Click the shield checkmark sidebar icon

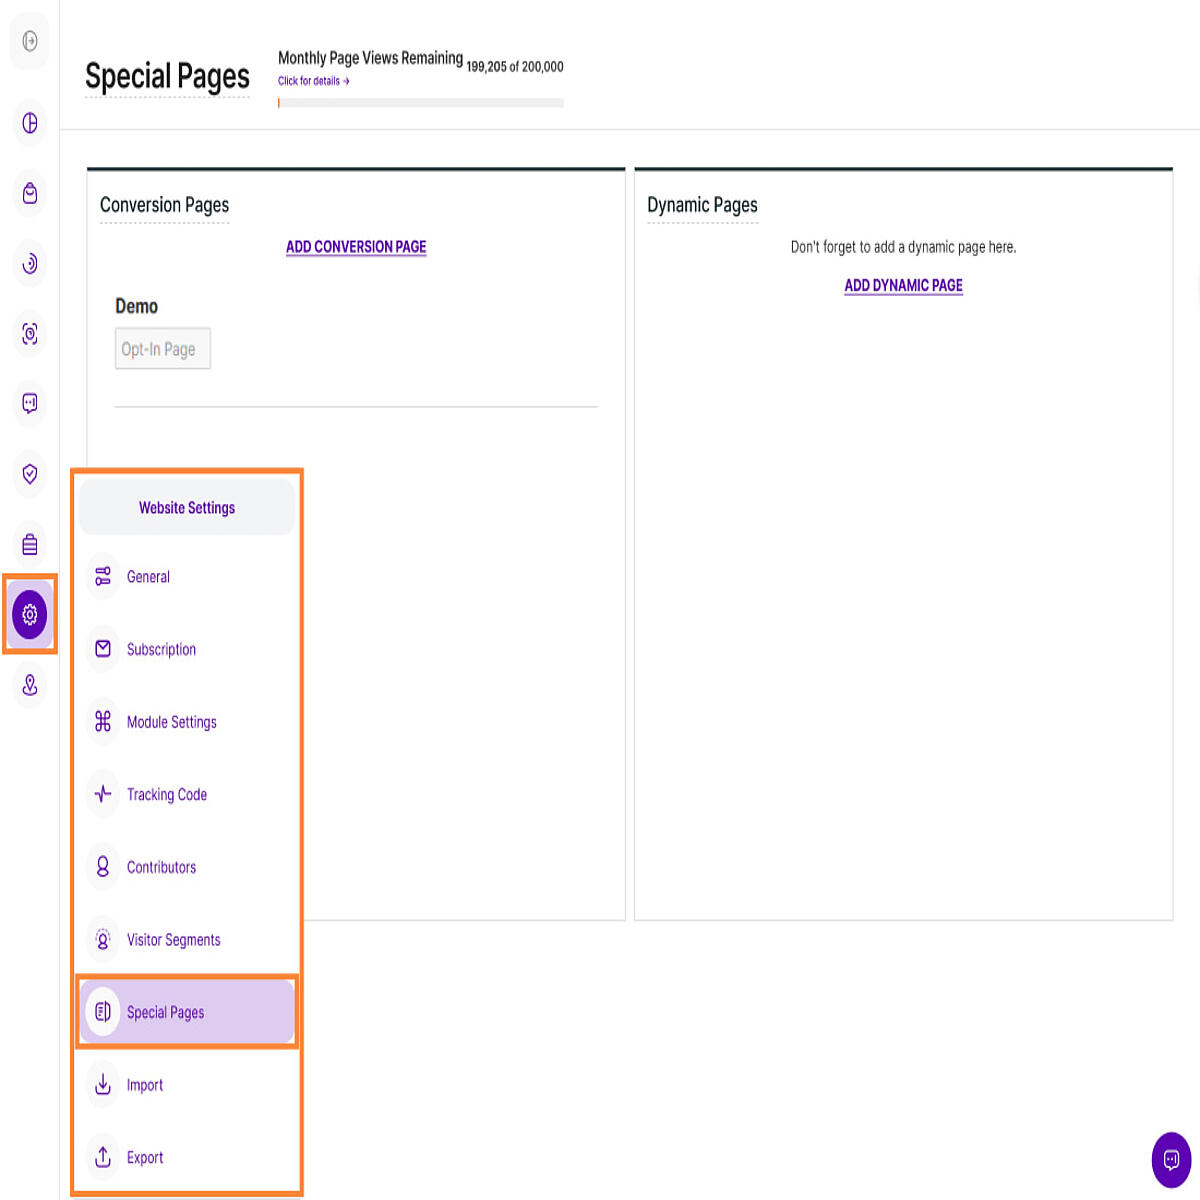pos(30,473)
